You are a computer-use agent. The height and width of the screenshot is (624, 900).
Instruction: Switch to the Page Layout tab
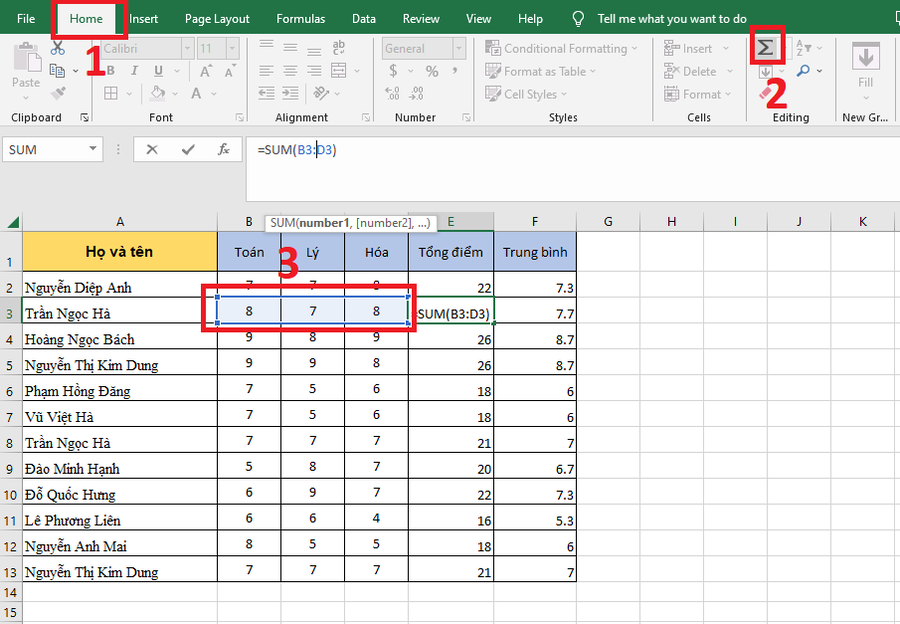(217, 18)
